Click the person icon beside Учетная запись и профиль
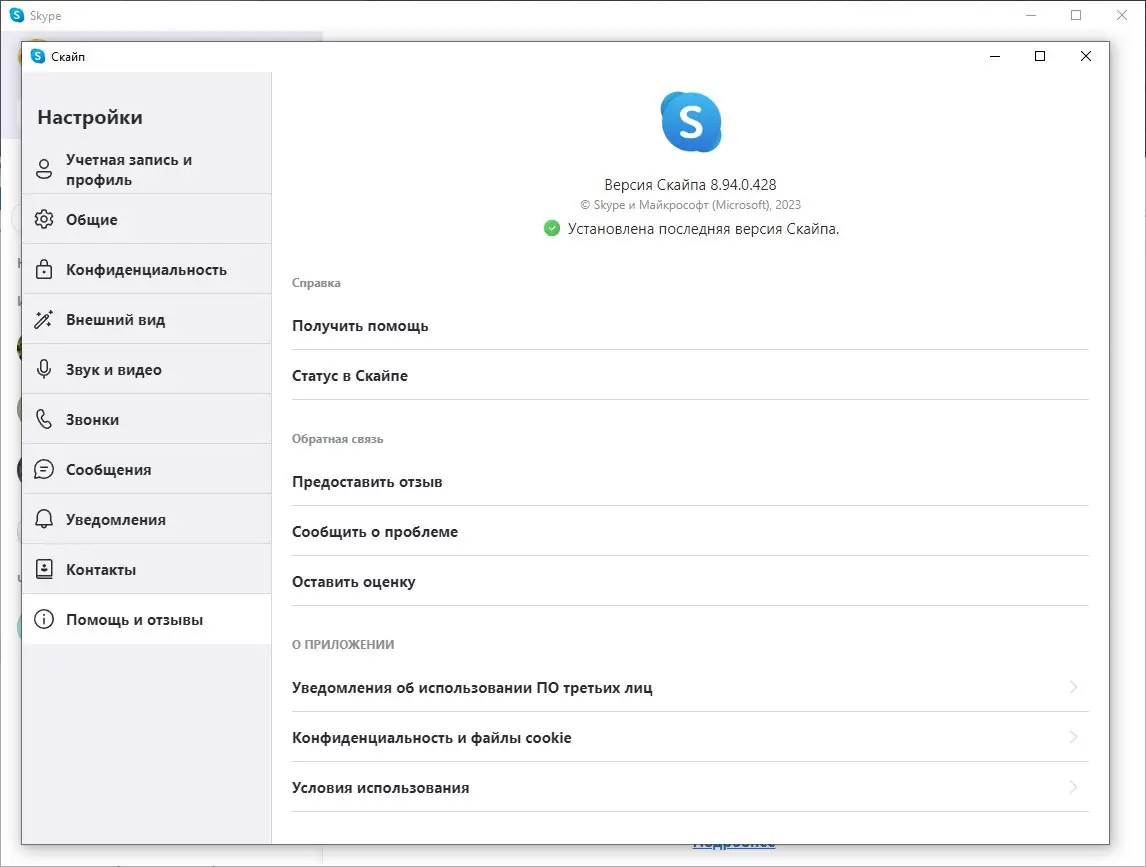The width and height of the screenshot is (1146, 867). (44, 169)
